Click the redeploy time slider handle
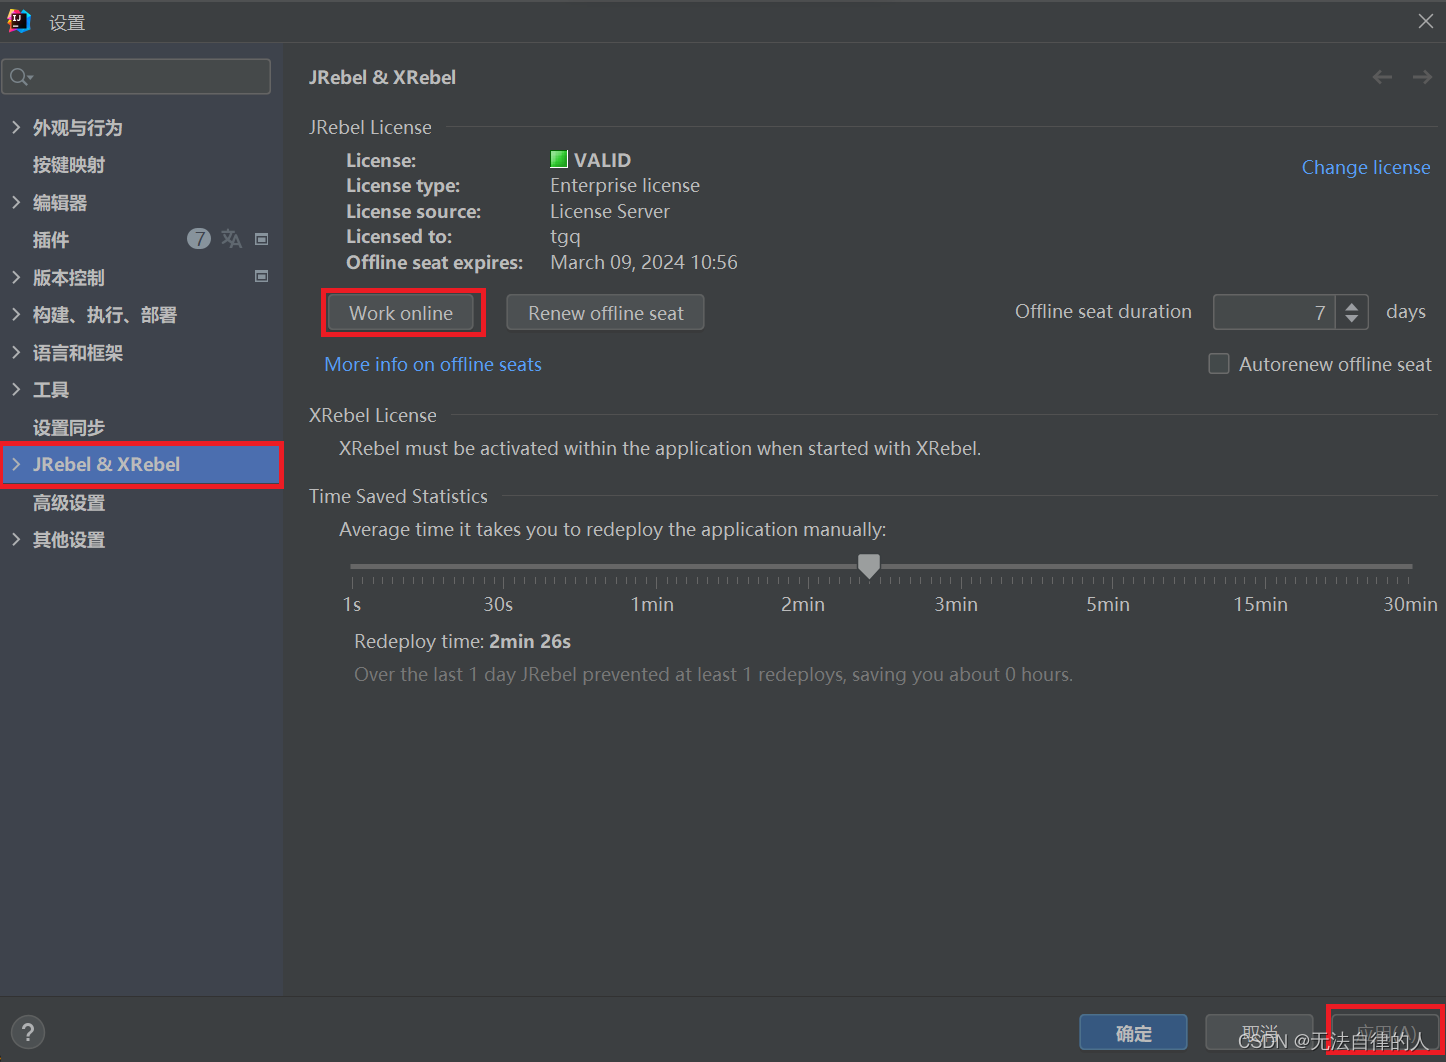 coord(869,566)
